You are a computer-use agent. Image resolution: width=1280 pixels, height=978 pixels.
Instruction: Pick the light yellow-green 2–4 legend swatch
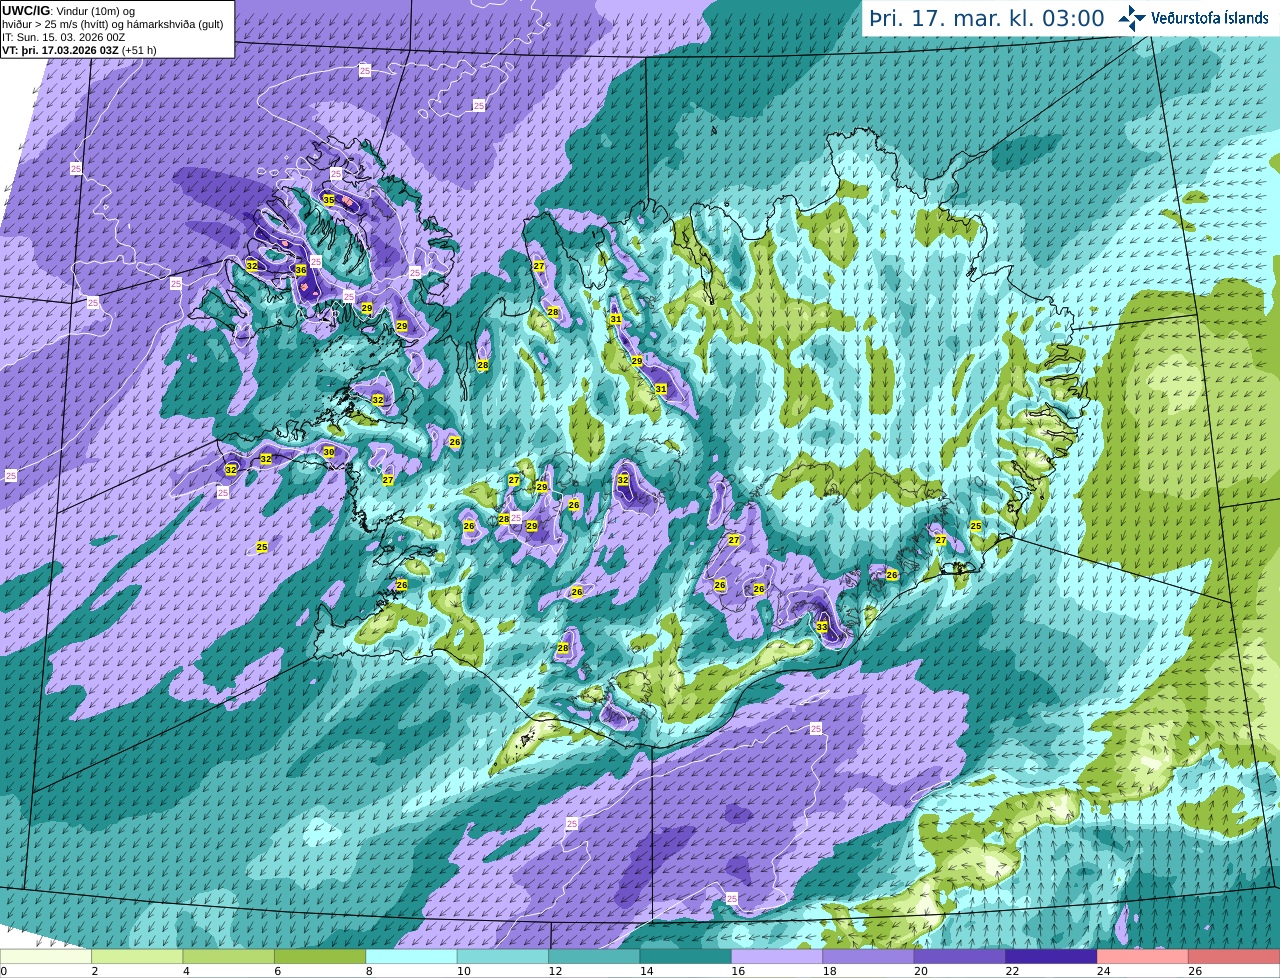point(137,957)
